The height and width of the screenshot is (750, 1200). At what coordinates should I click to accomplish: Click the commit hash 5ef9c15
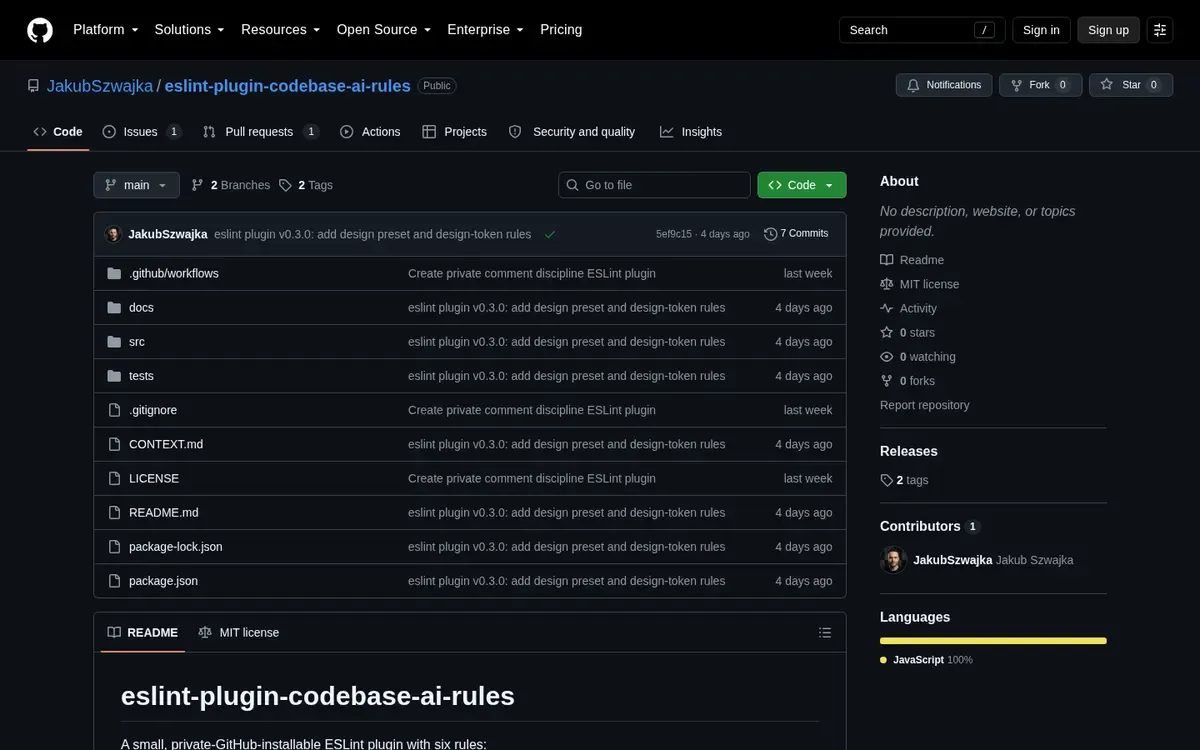[674, 234]
